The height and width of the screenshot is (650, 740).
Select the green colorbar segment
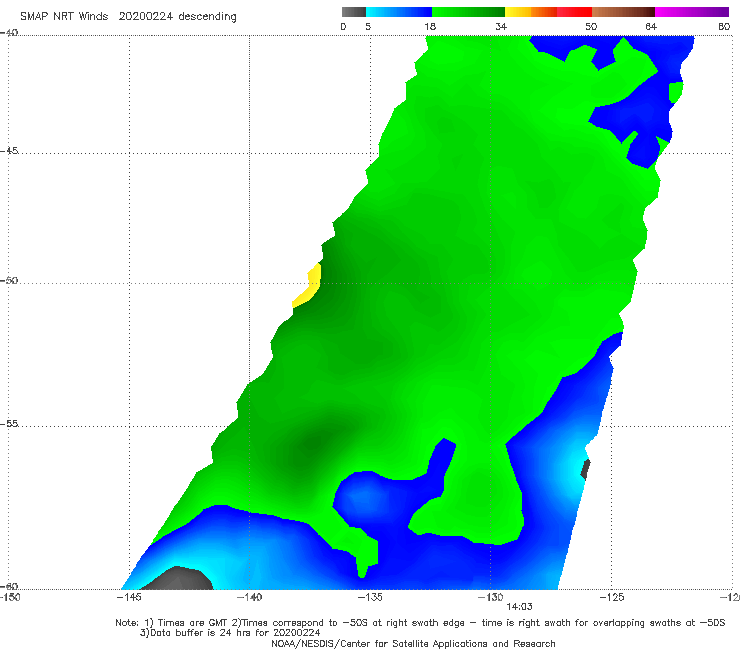coord(468,12)
